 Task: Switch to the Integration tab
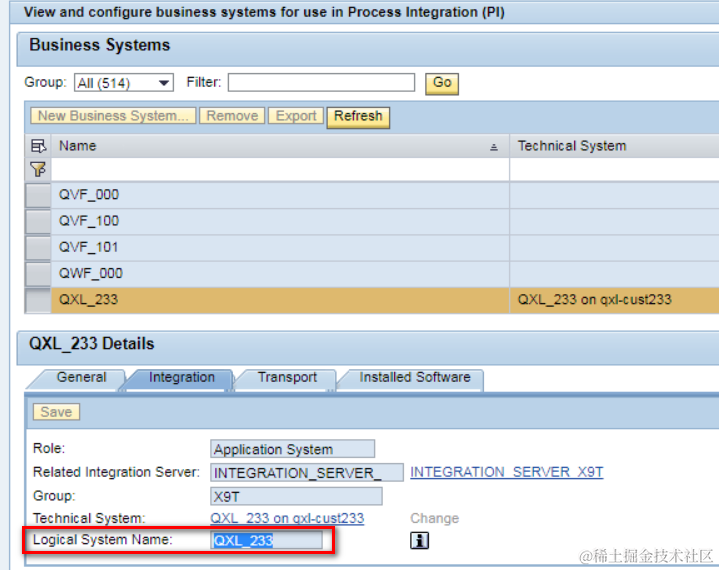click(182, 379)
